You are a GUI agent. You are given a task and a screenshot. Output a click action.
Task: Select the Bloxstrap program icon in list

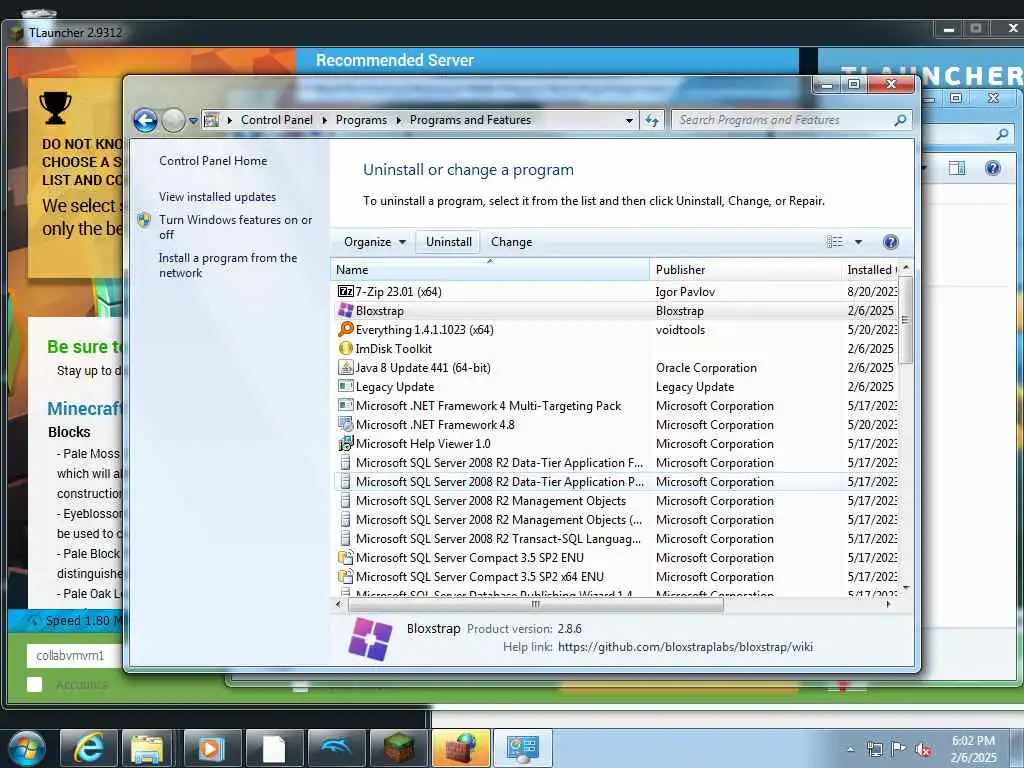345,311
